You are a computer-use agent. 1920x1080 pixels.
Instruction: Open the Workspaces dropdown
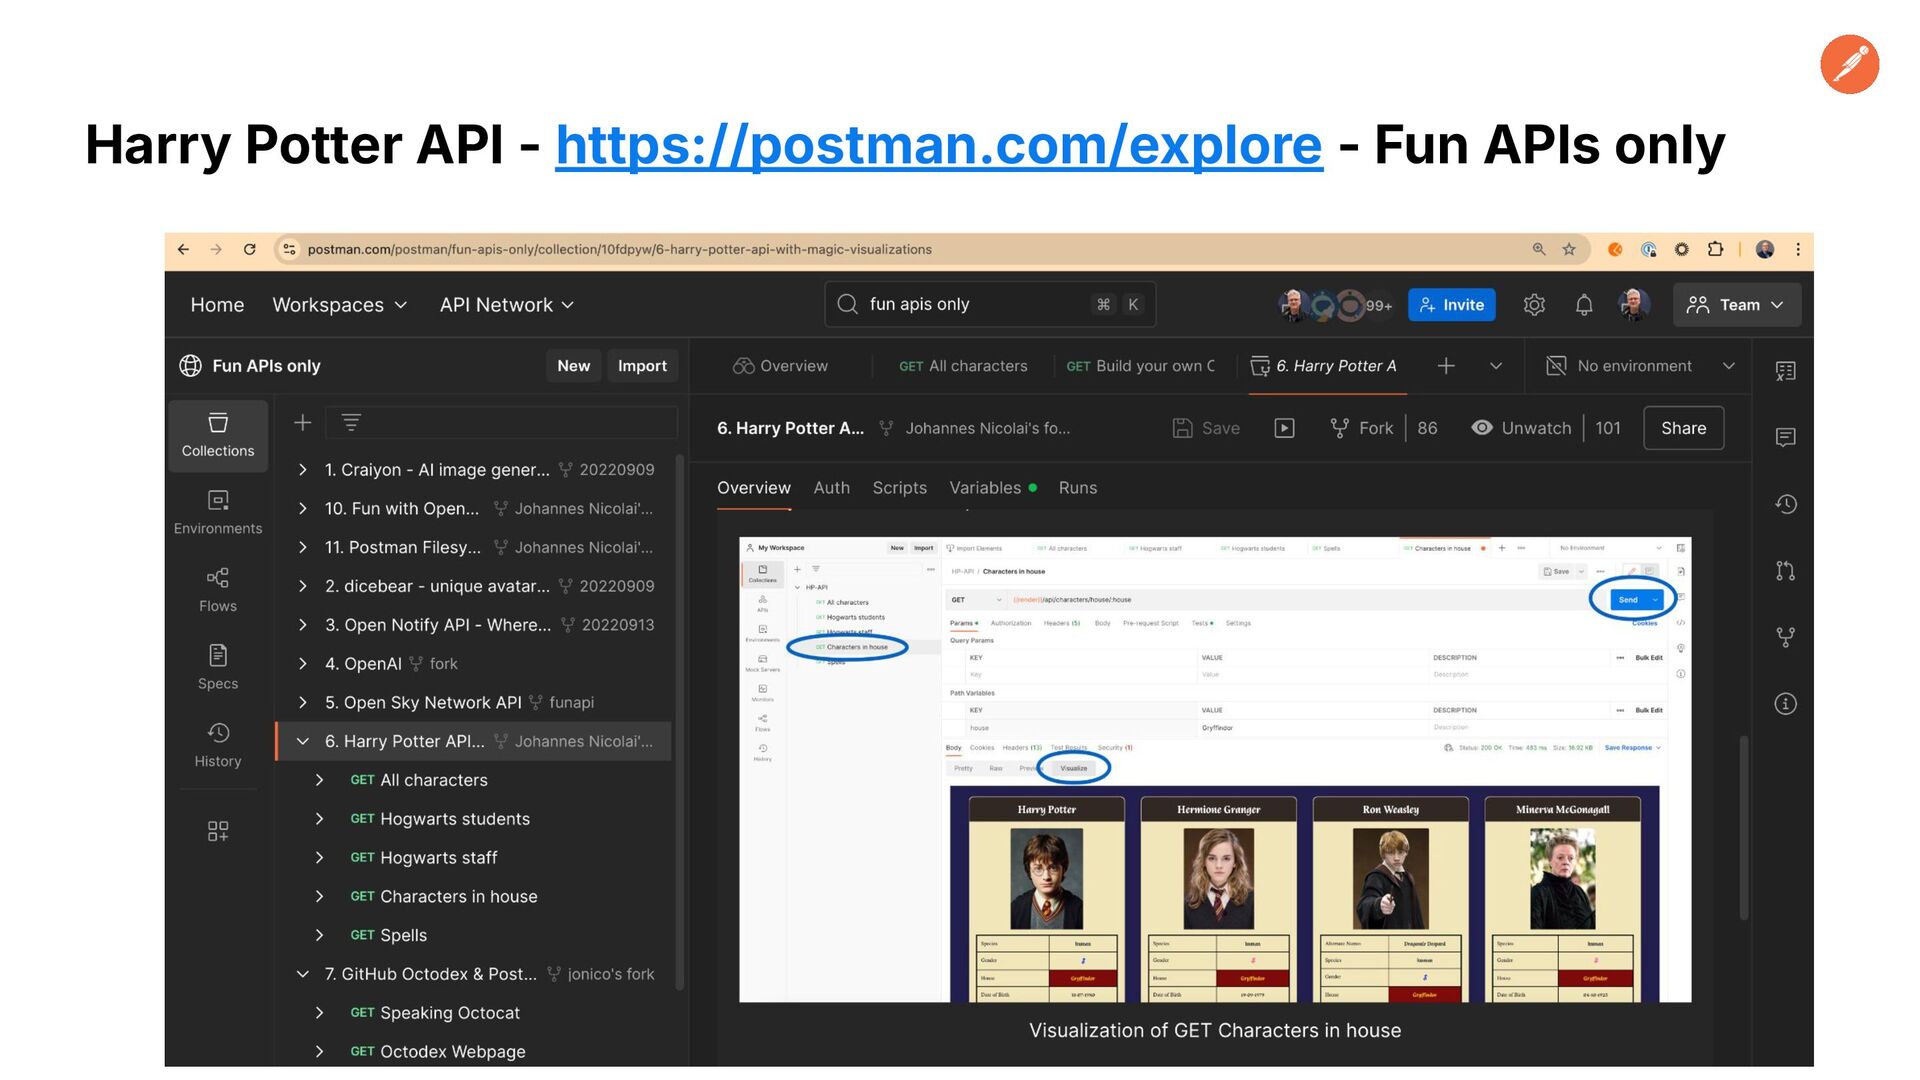(x=339, y=305)
